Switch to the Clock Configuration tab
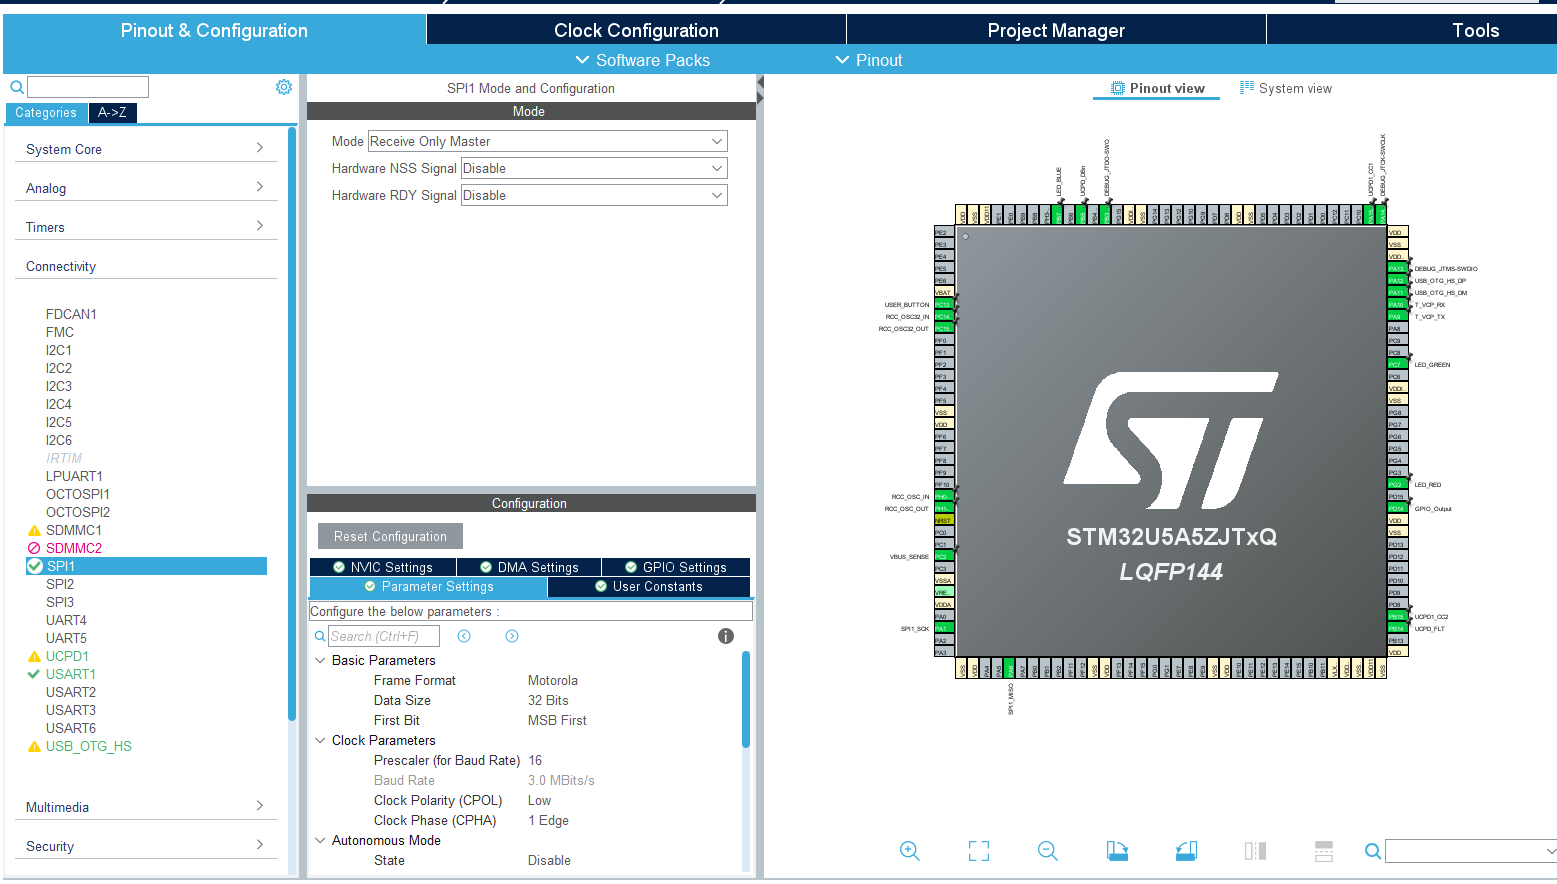The image size is (1557, 884). (636, 30)
